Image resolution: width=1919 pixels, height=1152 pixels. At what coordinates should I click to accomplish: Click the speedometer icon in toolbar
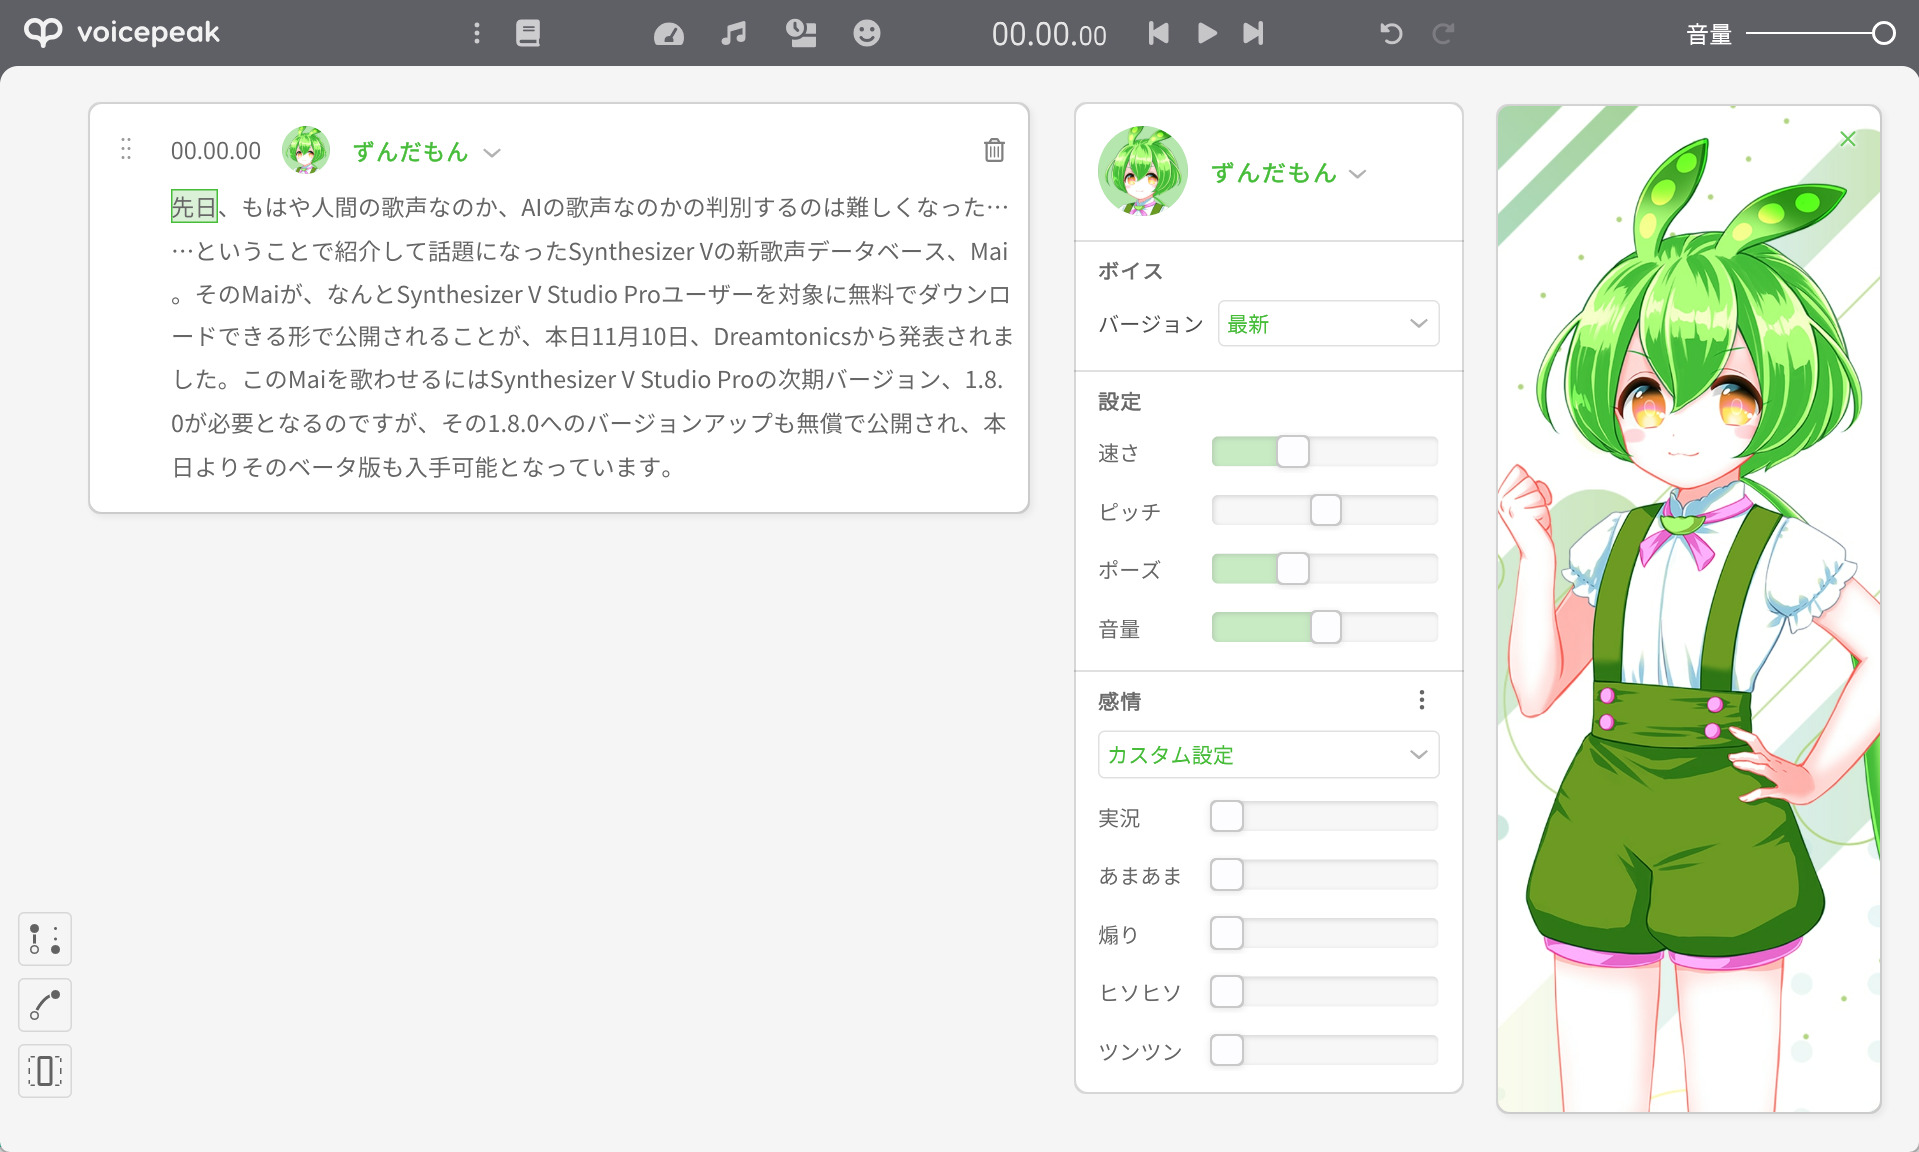[x=669, y=34]
